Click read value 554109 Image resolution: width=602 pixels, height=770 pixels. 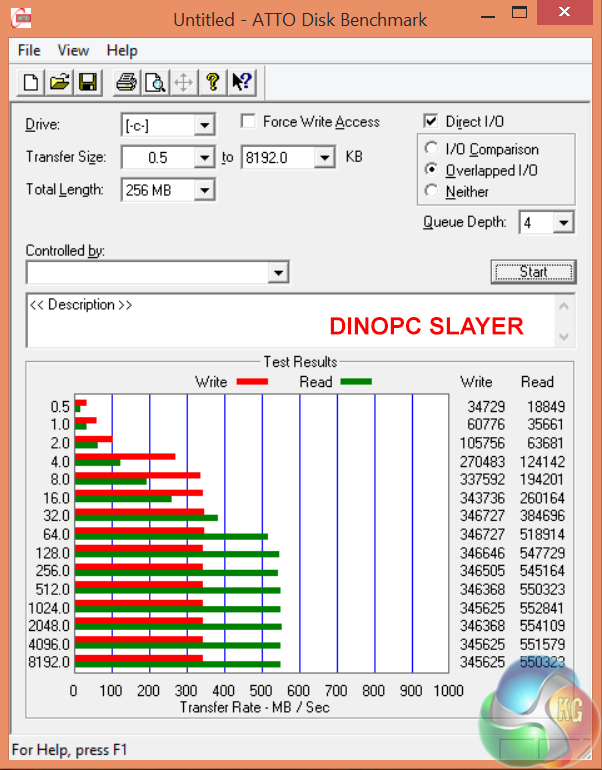[x=542, y=626]
